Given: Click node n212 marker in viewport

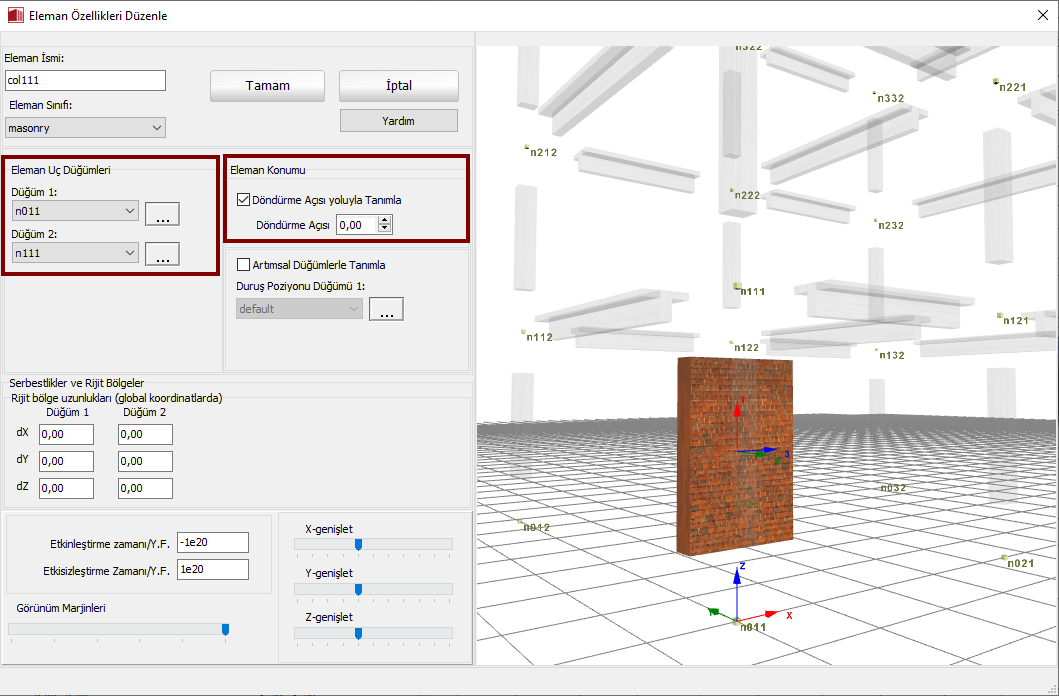Looking at the screenshot, I should (x=528, y=149).
